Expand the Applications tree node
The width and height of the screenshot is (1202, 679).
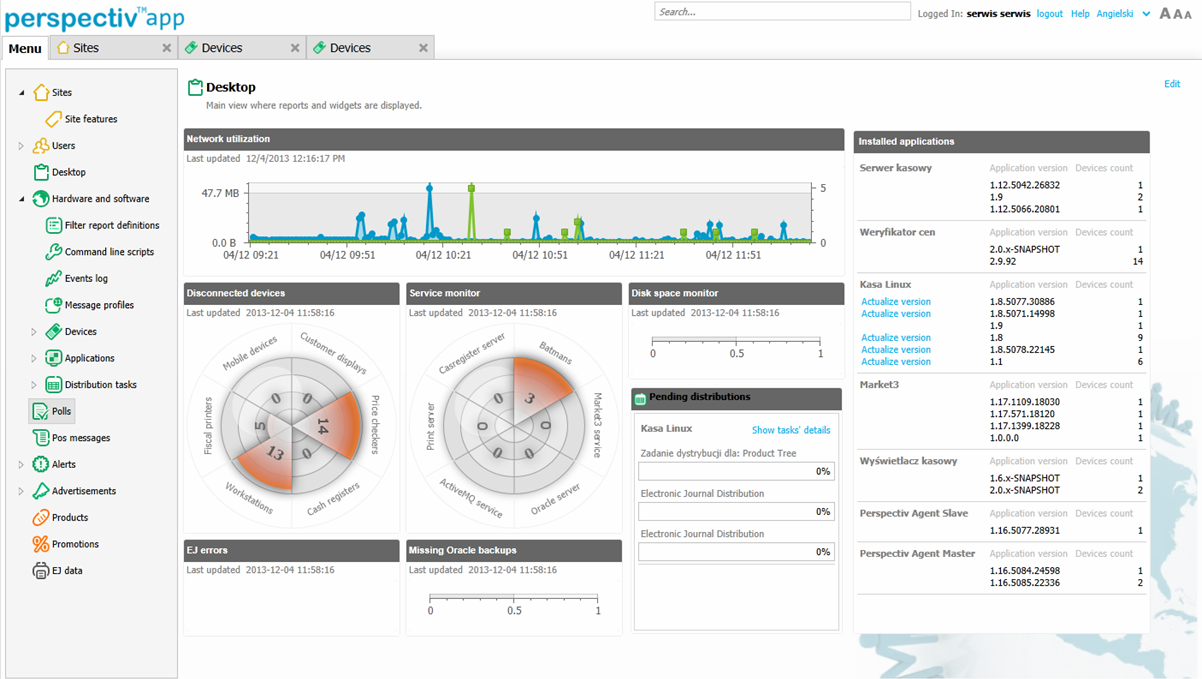pyautogui.click(x=34, y=358)
